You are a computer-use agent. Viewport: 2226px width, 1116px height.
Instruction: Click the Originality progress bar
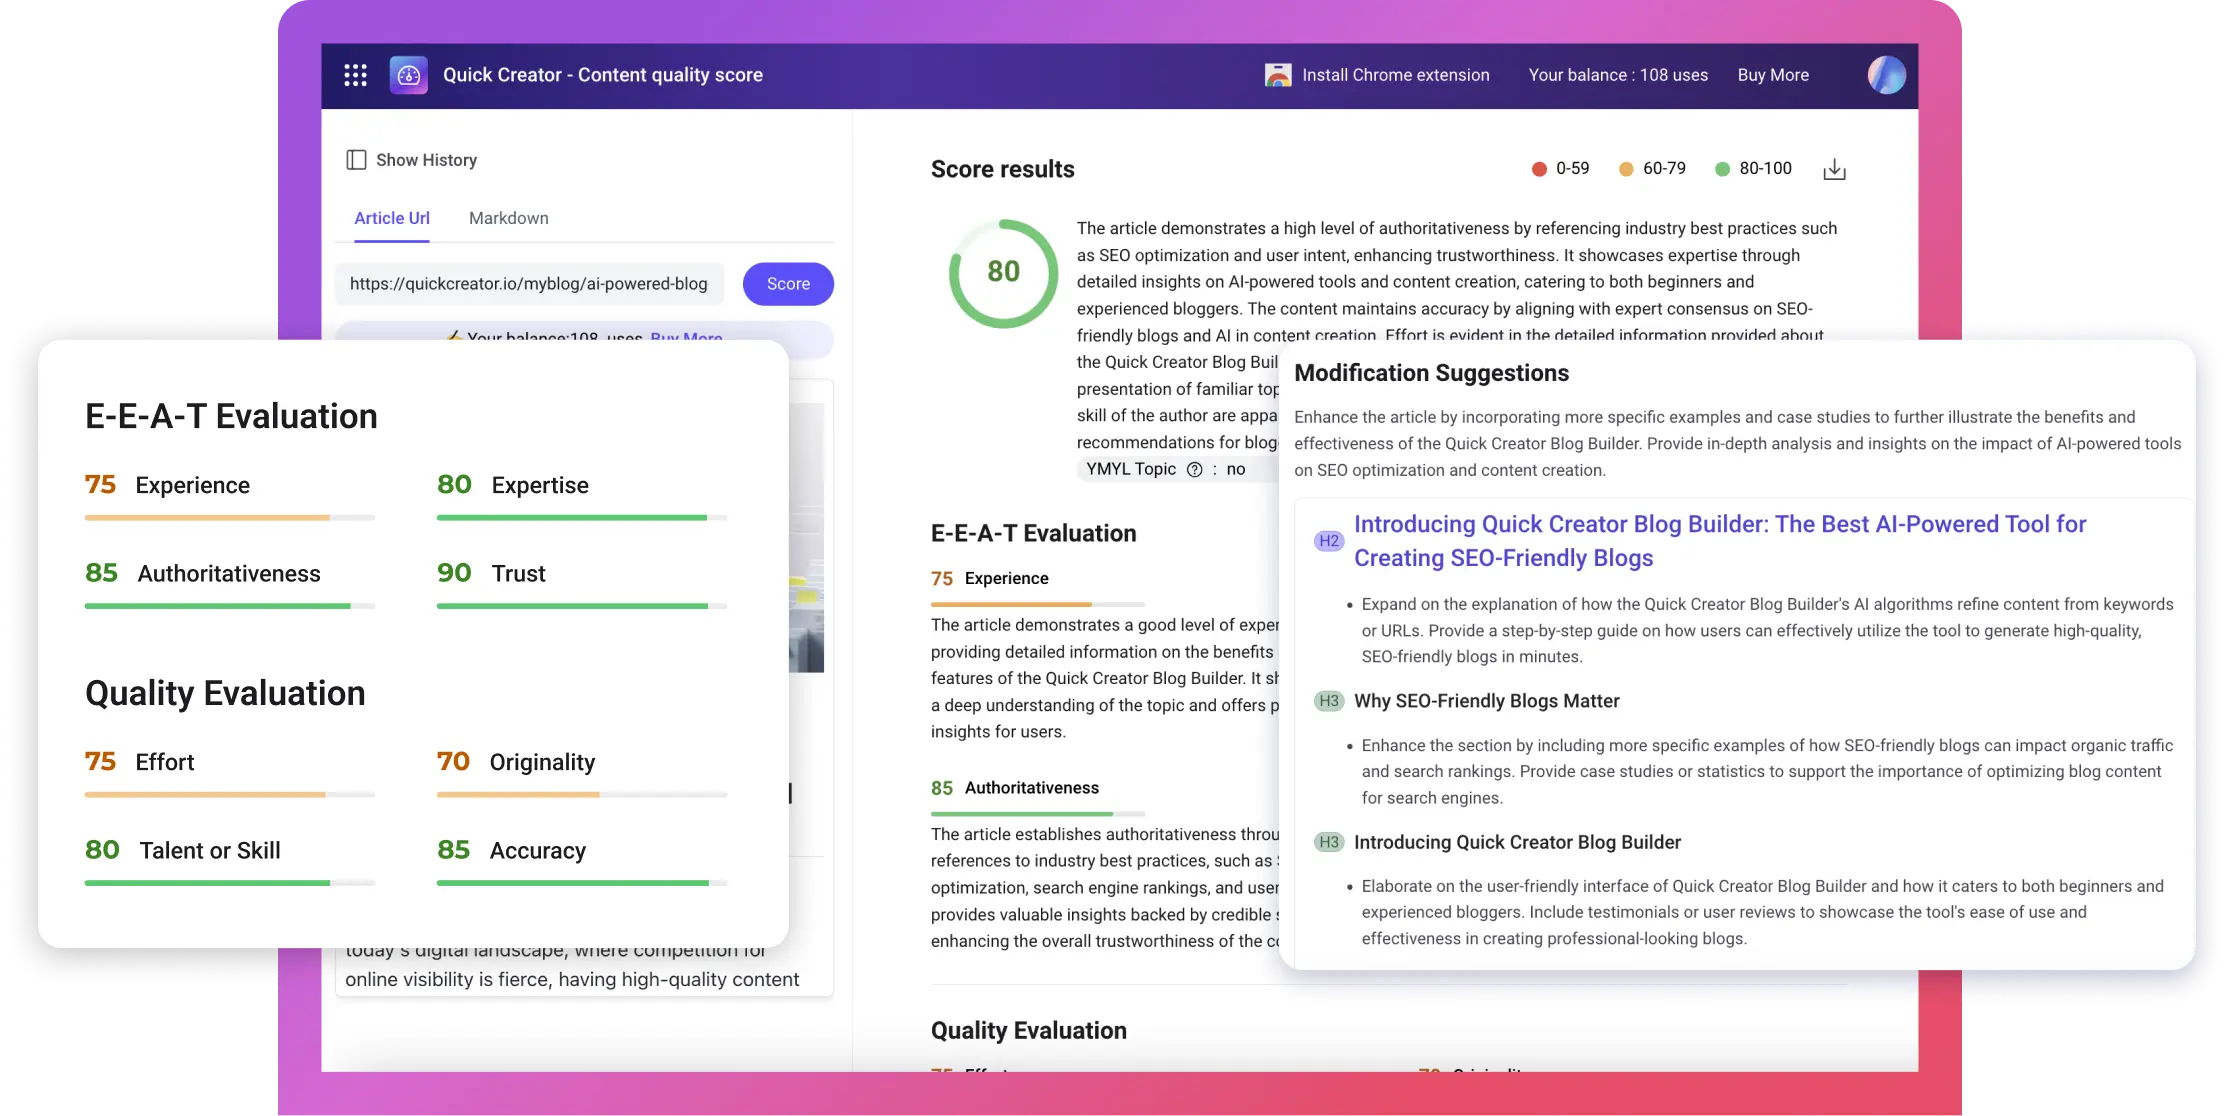(x=582, y=795)
